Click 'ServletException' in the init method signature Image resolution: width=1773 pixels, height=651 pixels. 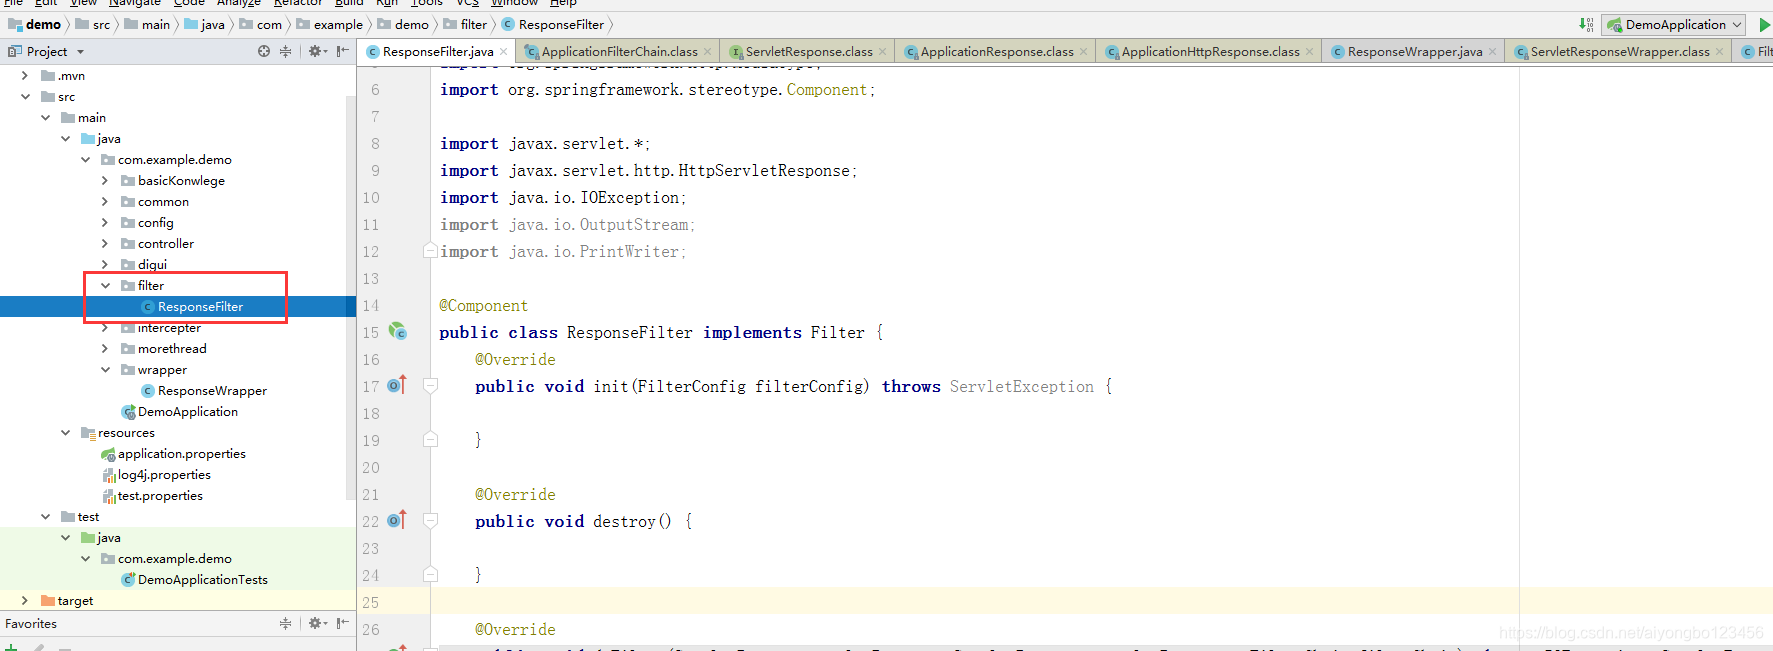click(1022, 387)
